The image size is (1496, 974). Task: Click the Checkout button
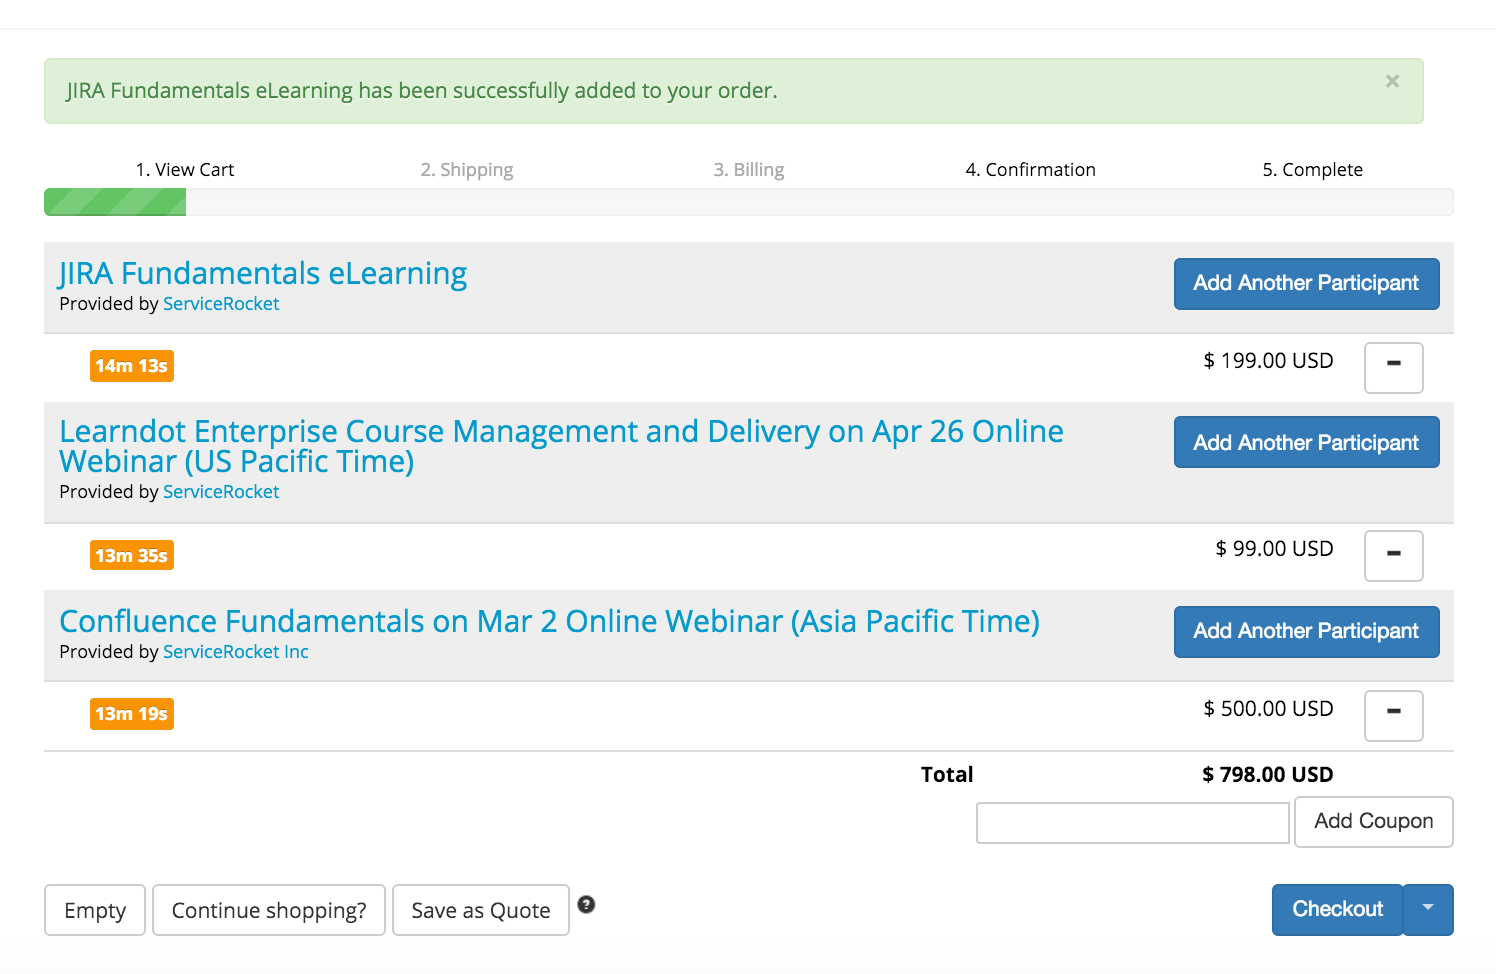point(1337,909)
